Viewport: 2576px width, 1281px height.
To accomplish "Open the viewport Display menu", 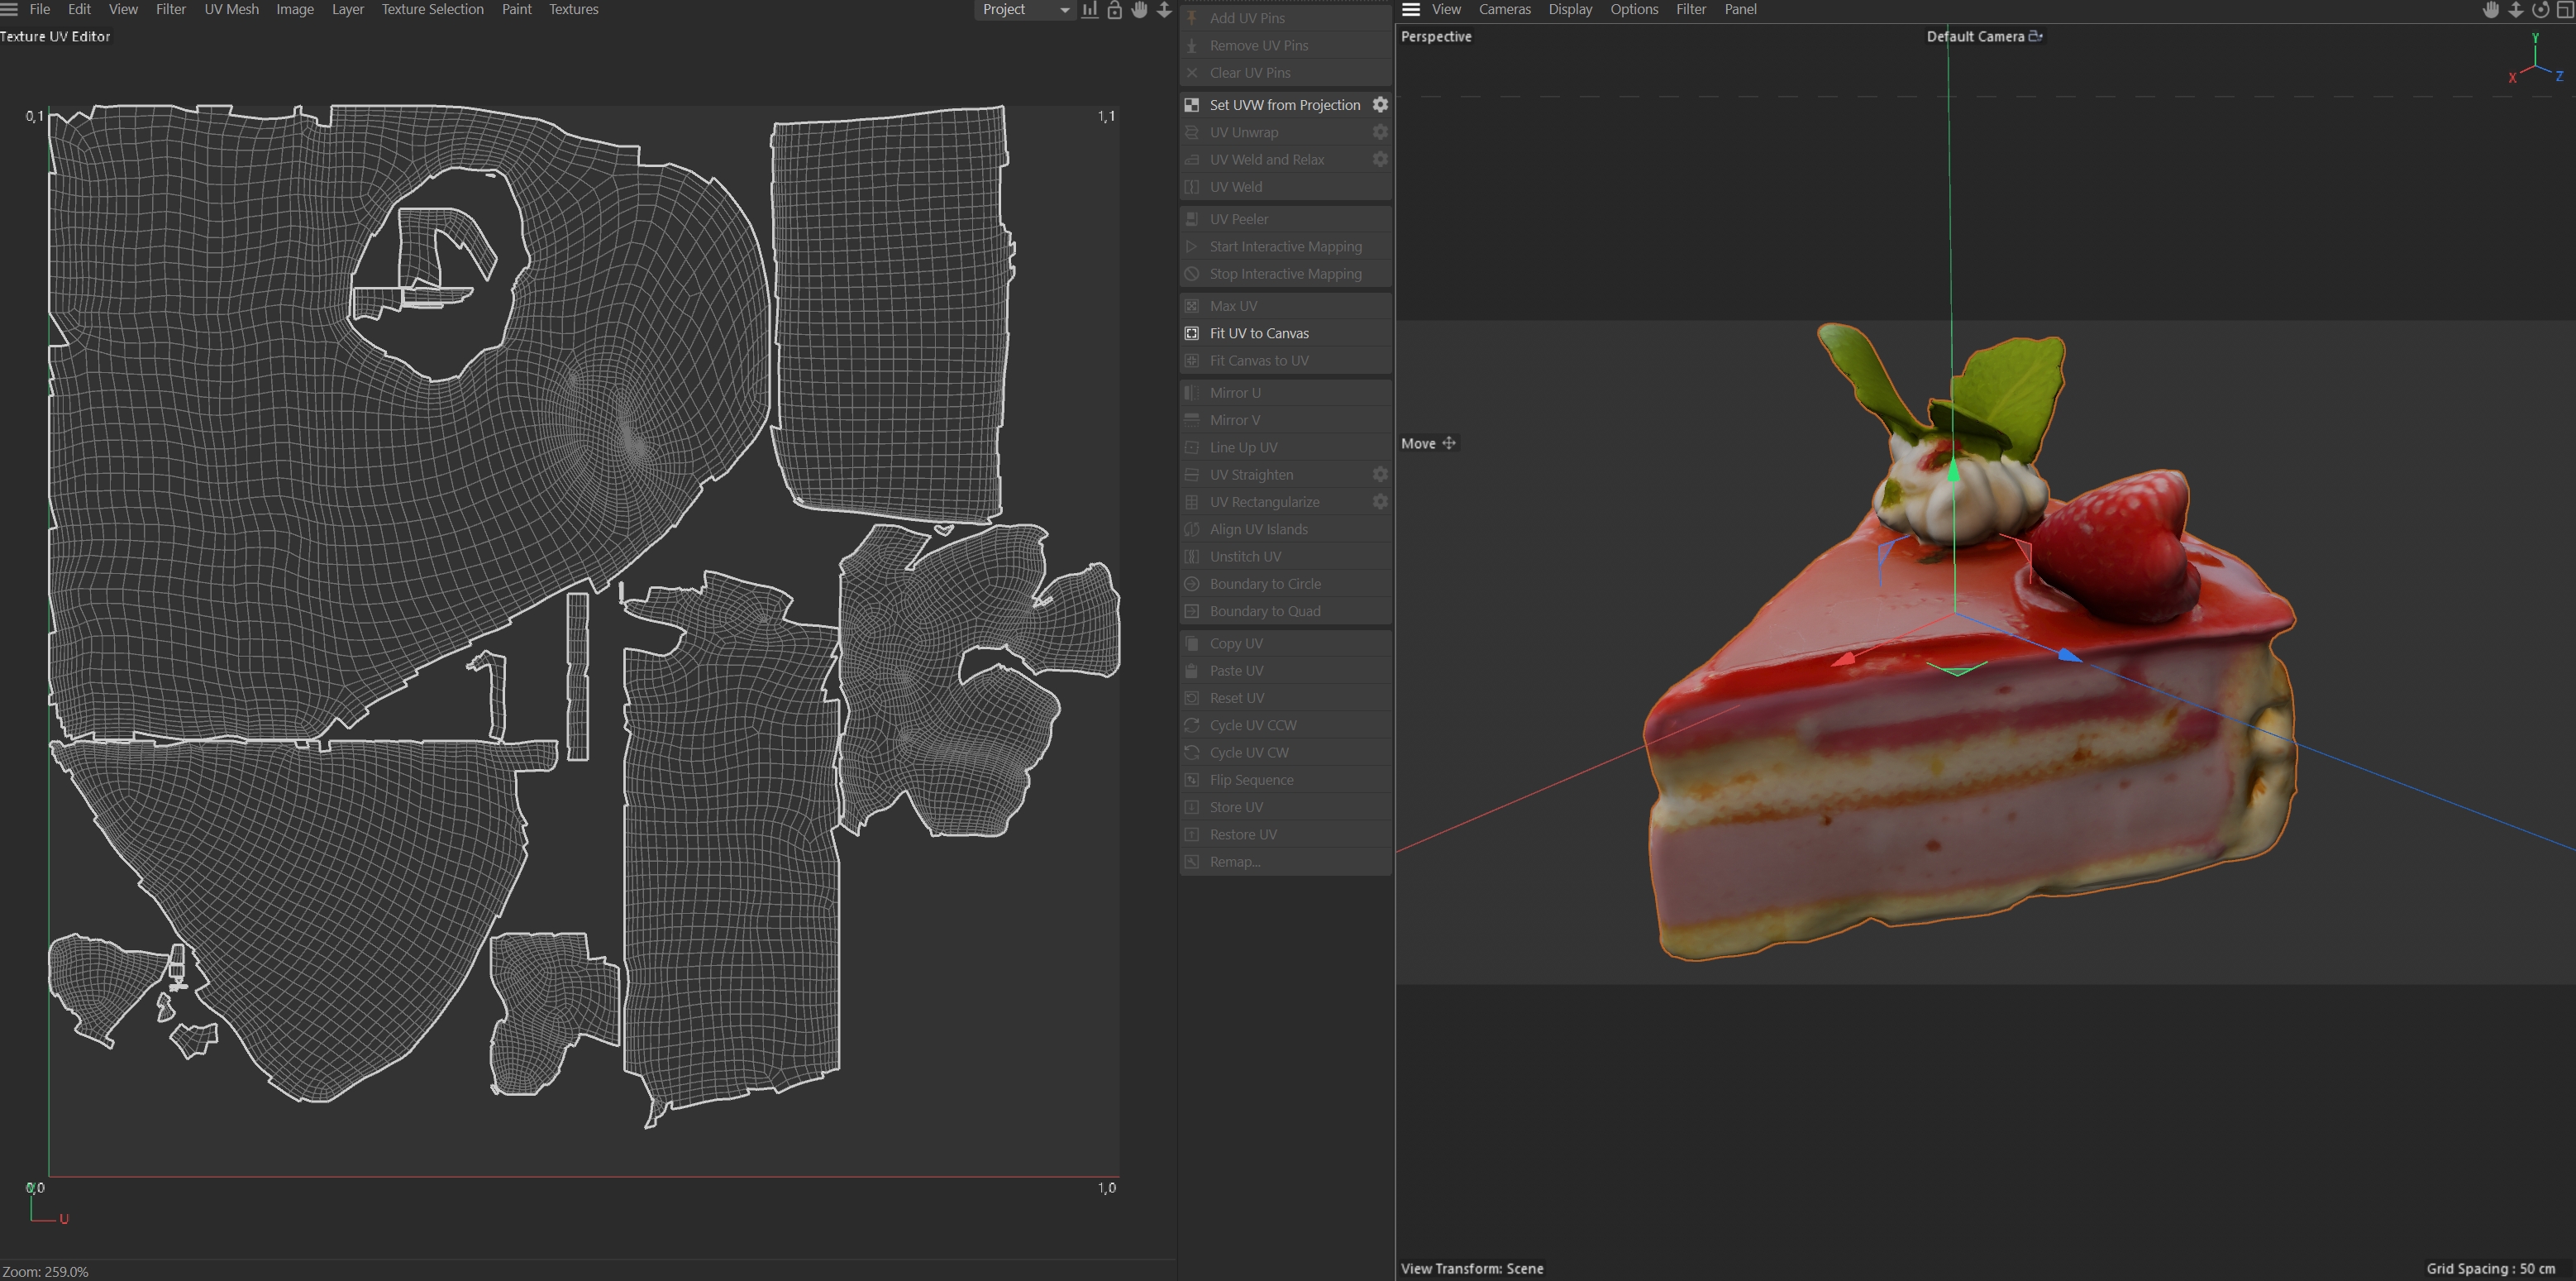I will point(1570,9).
